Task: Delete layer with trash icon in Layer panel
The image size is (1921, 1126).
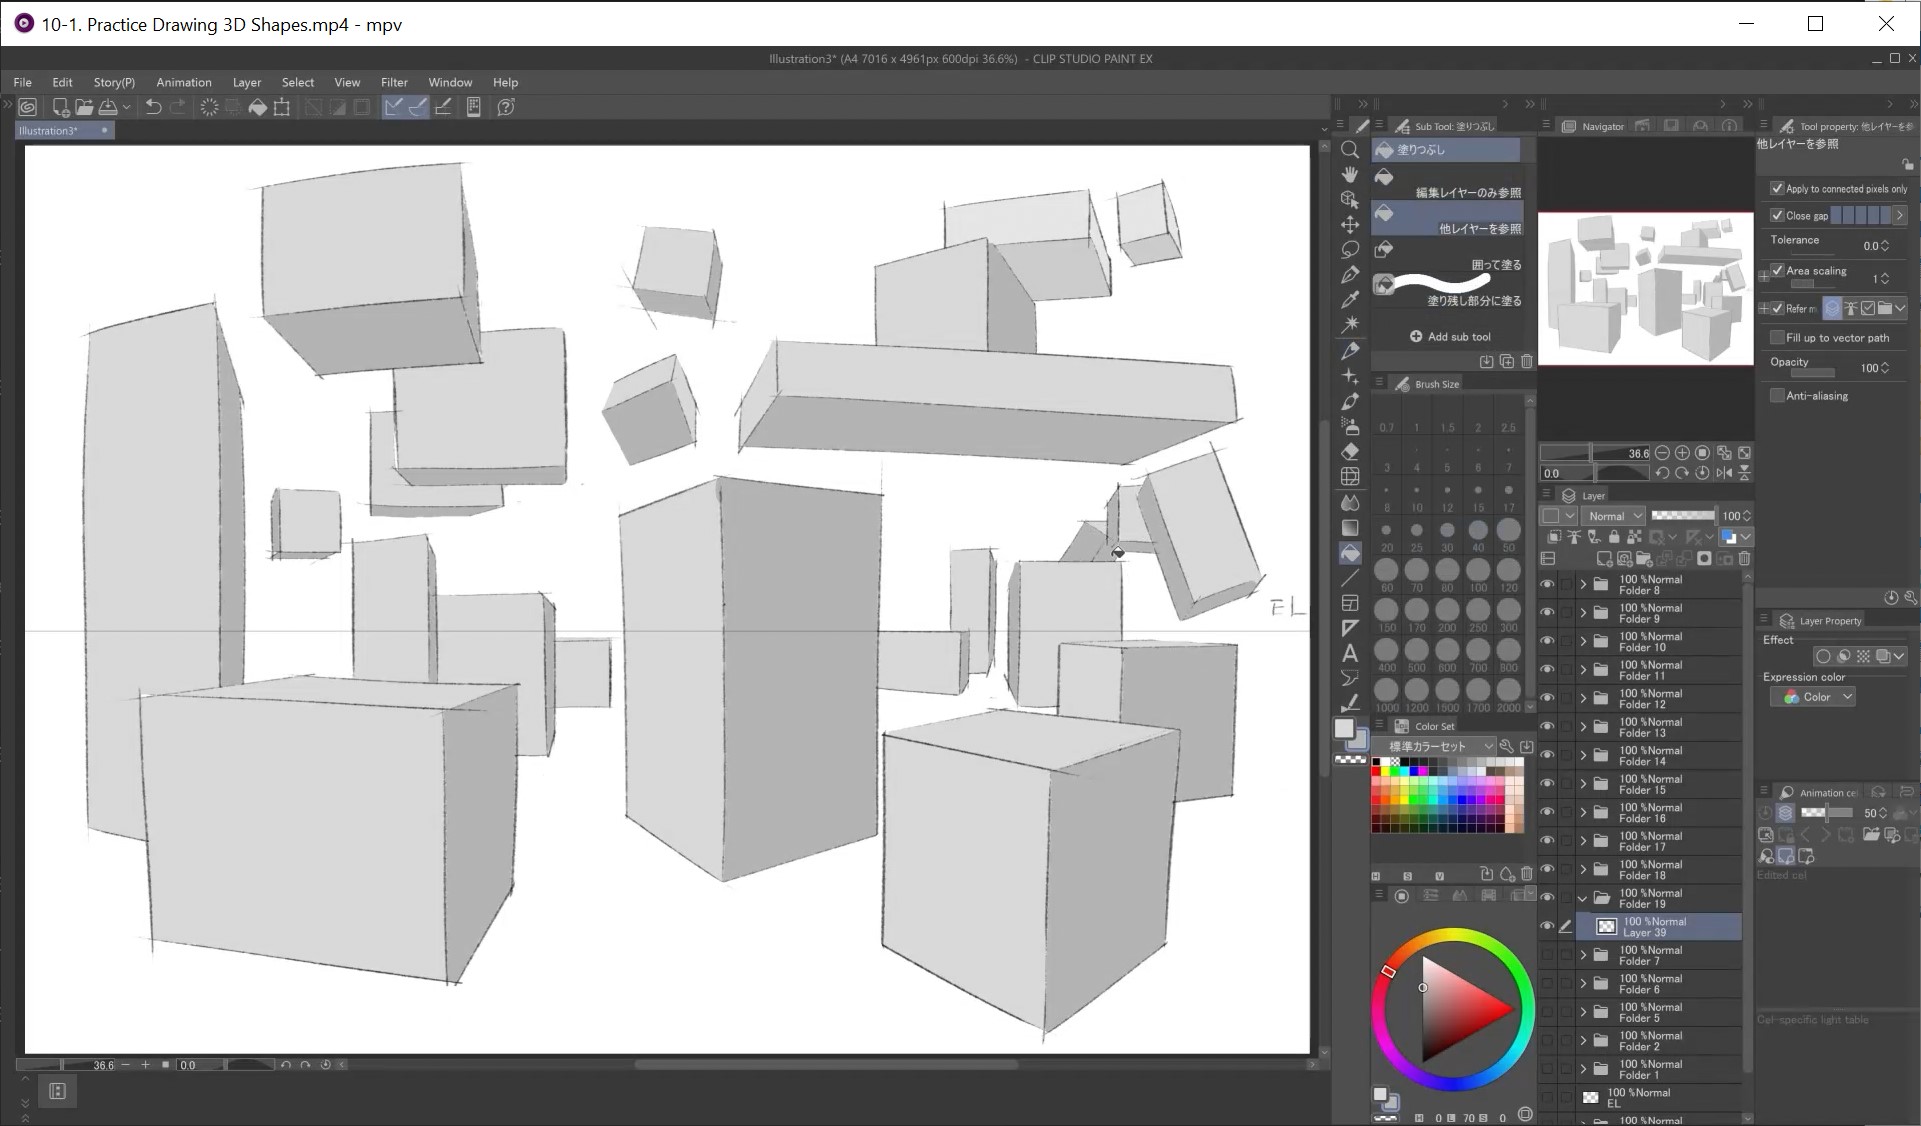Action: tap(1744, 559)
